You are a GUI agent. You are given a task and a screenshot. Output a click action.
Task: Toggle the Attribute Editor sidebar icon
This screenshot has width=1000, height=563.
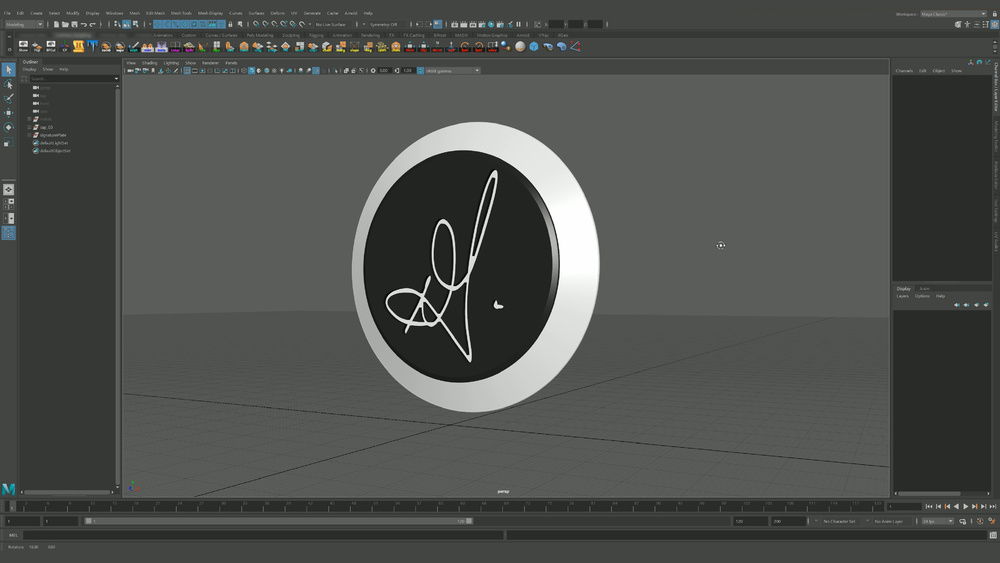click(x=976, y=24)
